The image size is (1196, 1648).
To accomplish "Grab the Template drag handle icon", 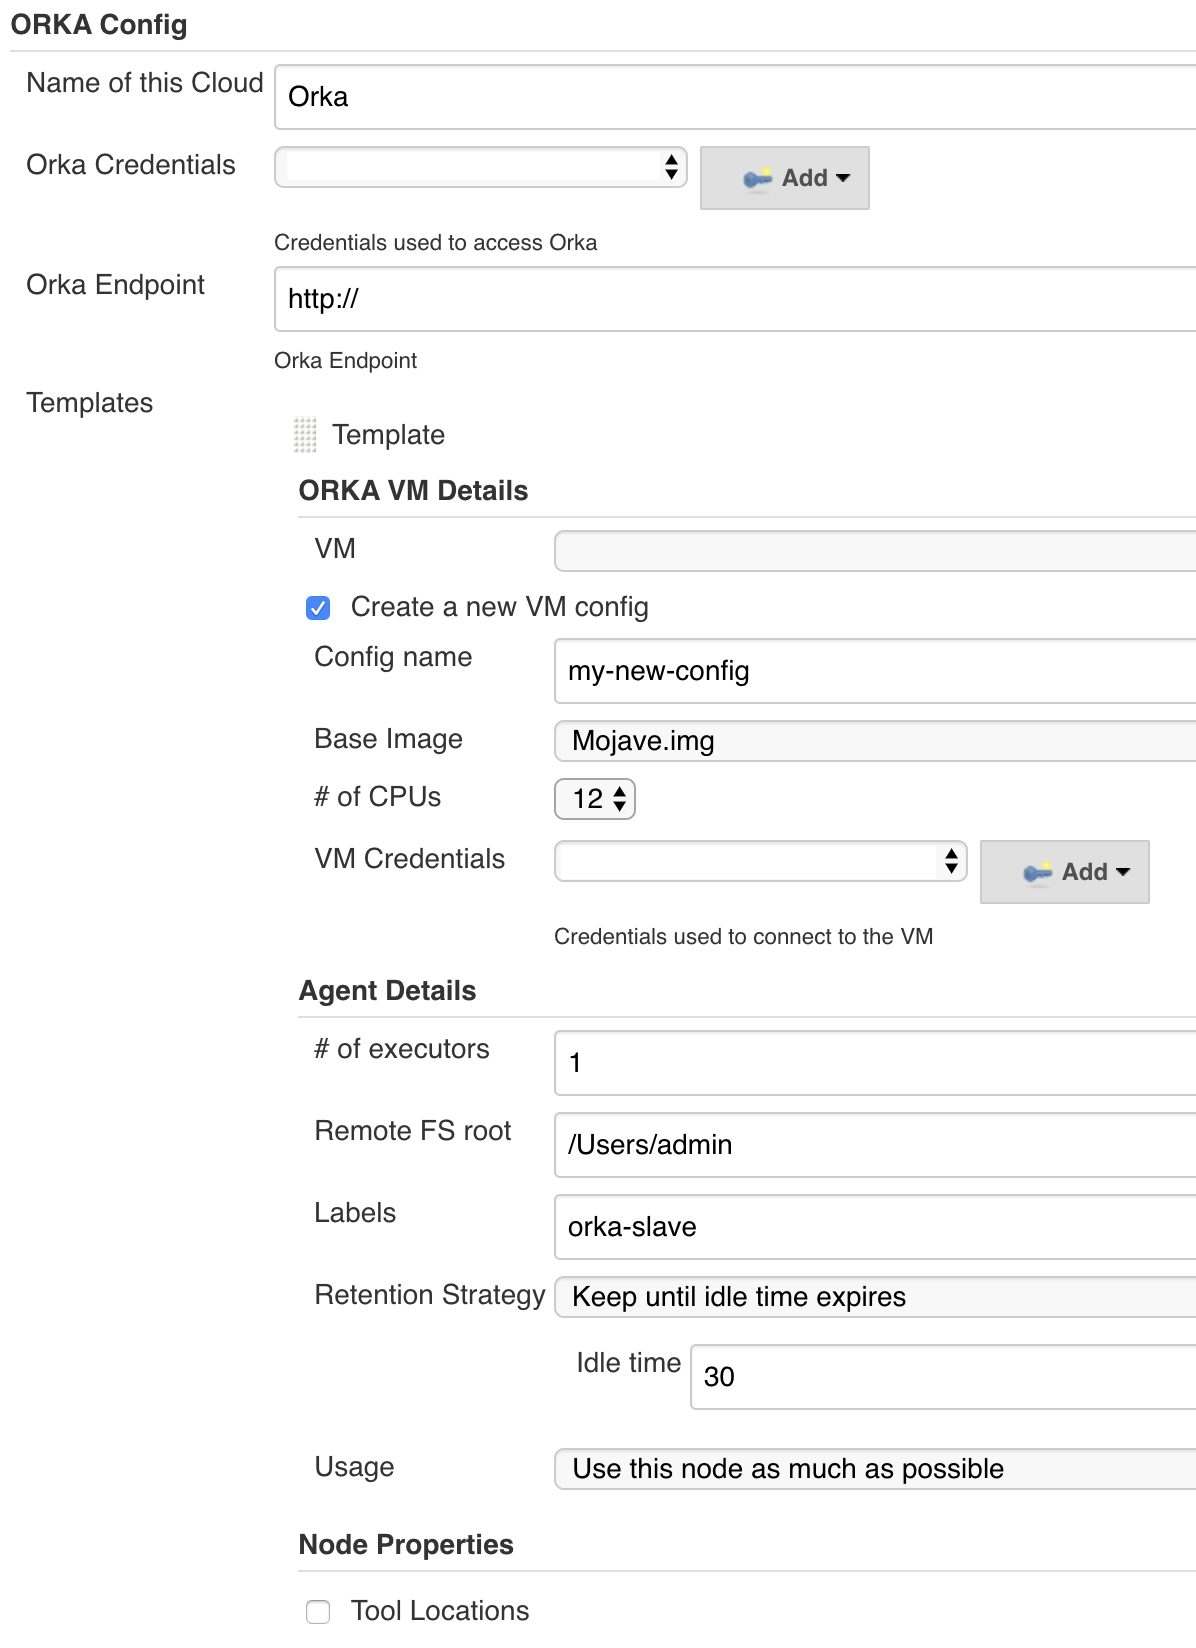I will (x=305, y=435).
